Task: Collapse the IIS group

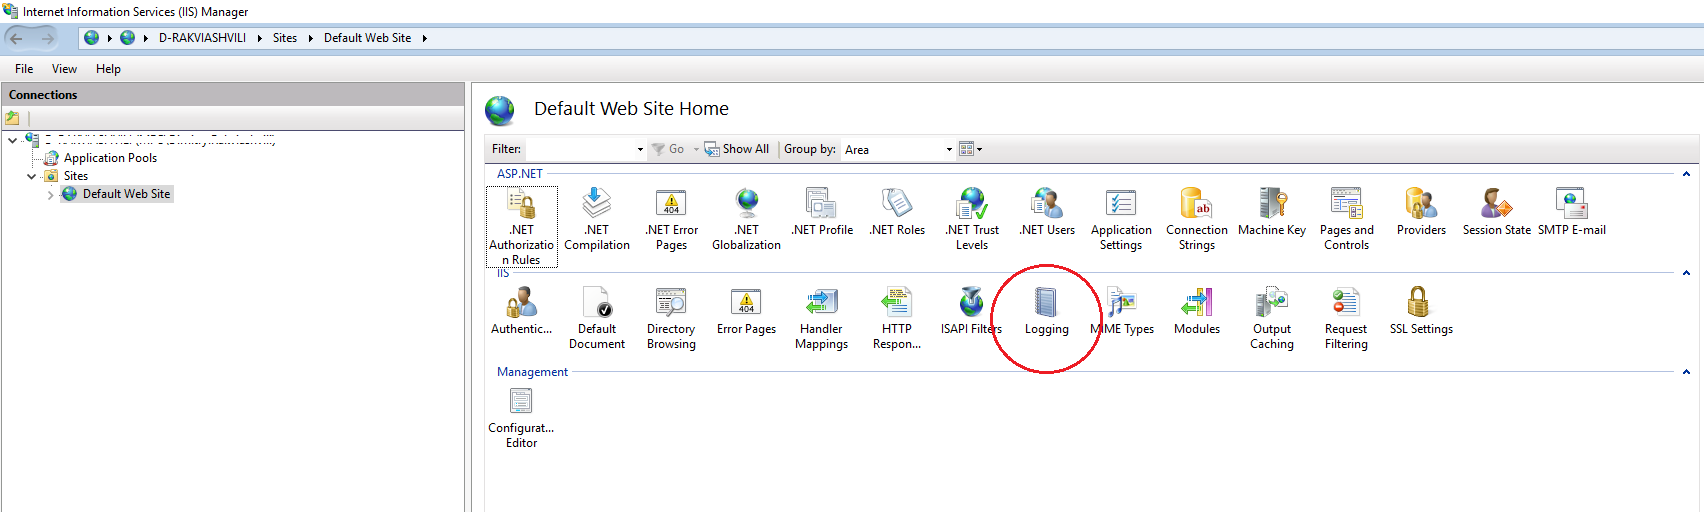Action: [1686, 273]
